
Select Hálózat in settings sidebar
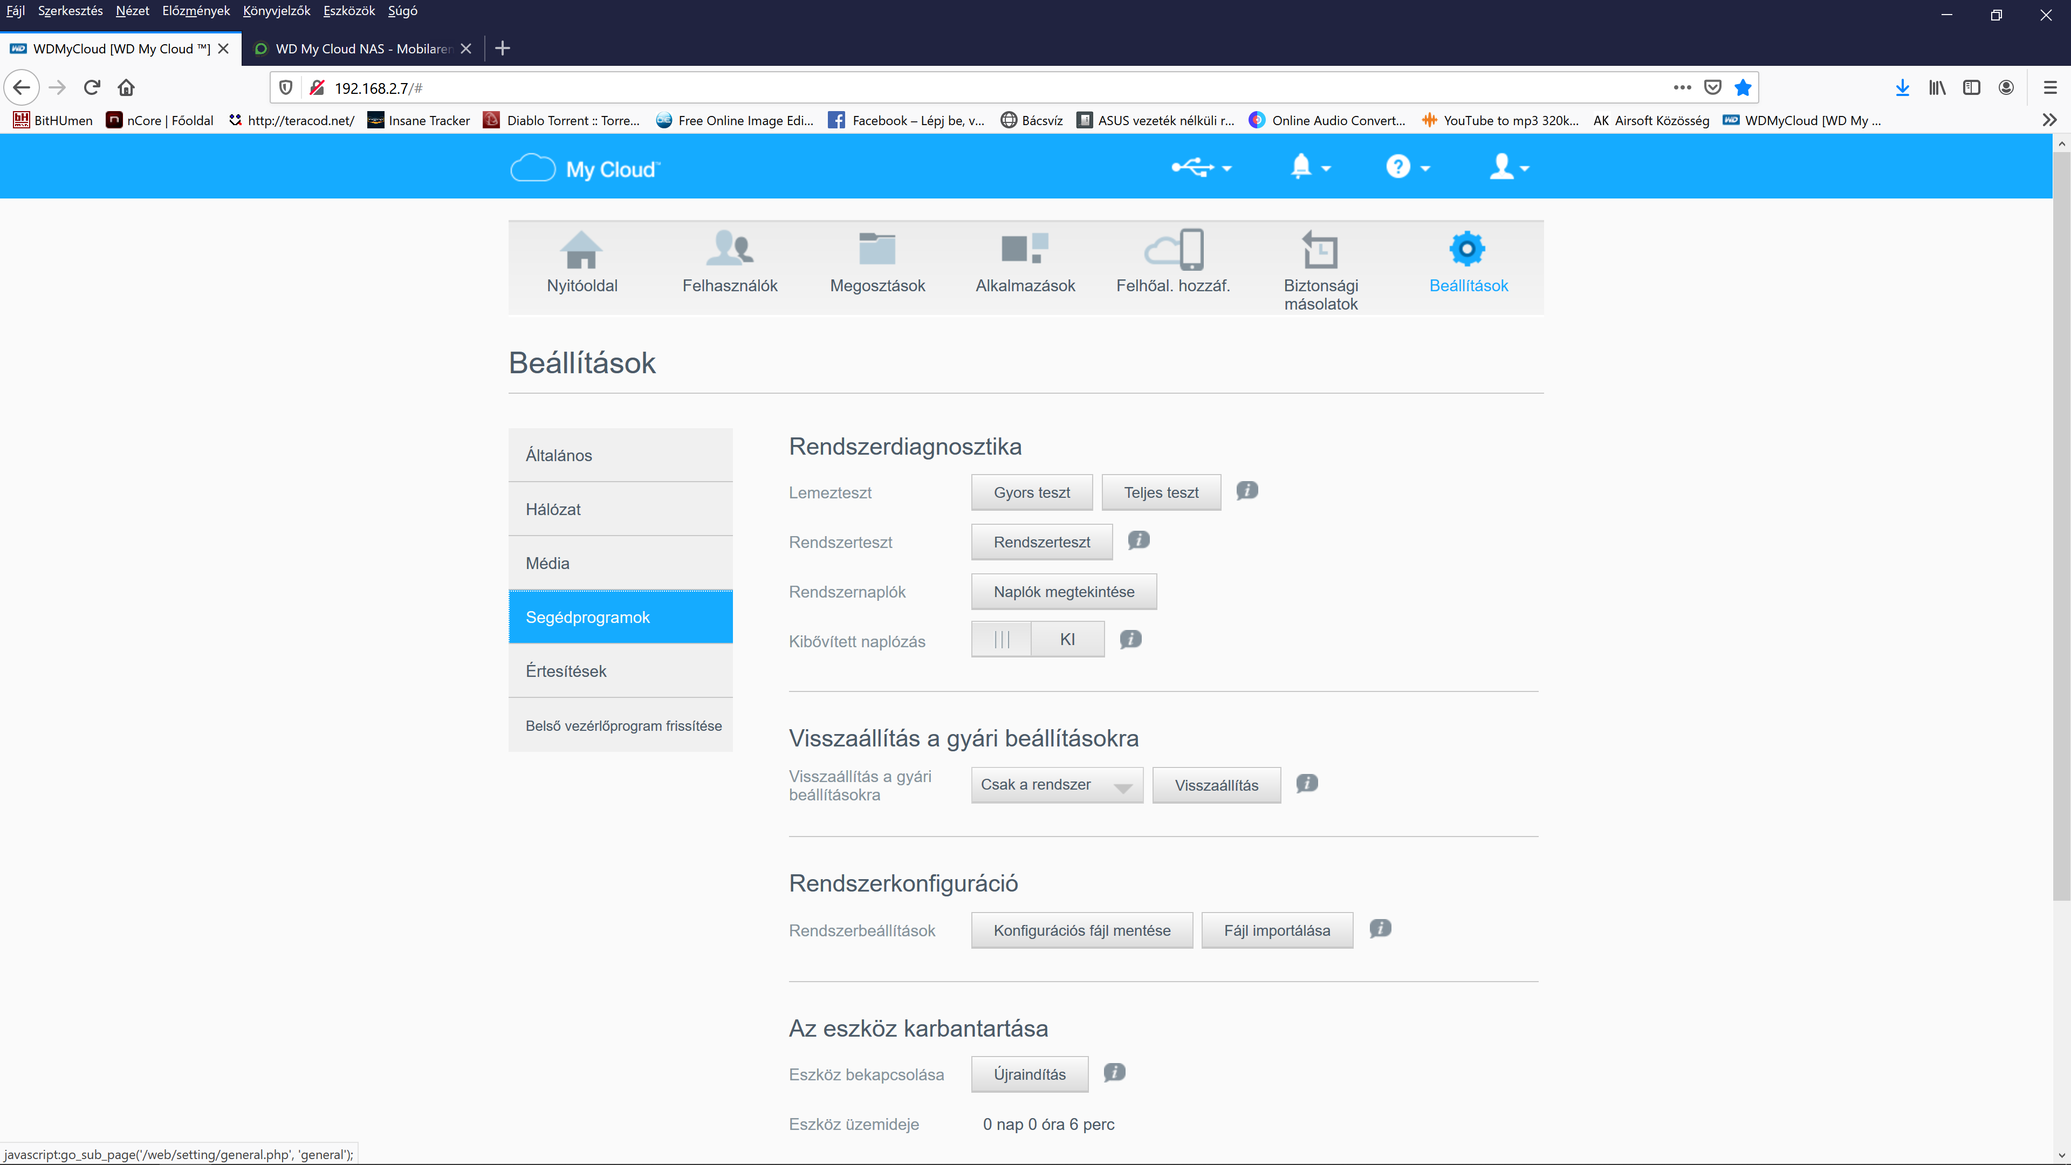[620, 509]
